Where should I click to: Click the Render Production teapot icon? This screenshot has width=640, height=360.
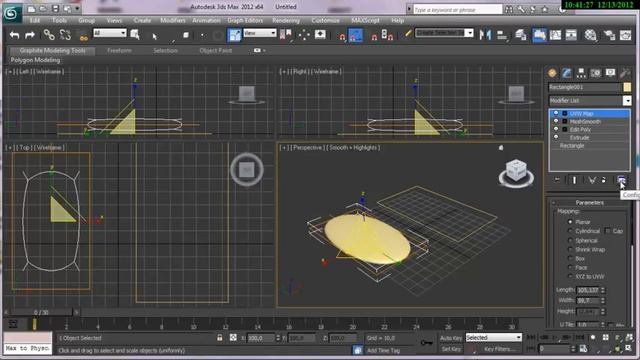626,36
